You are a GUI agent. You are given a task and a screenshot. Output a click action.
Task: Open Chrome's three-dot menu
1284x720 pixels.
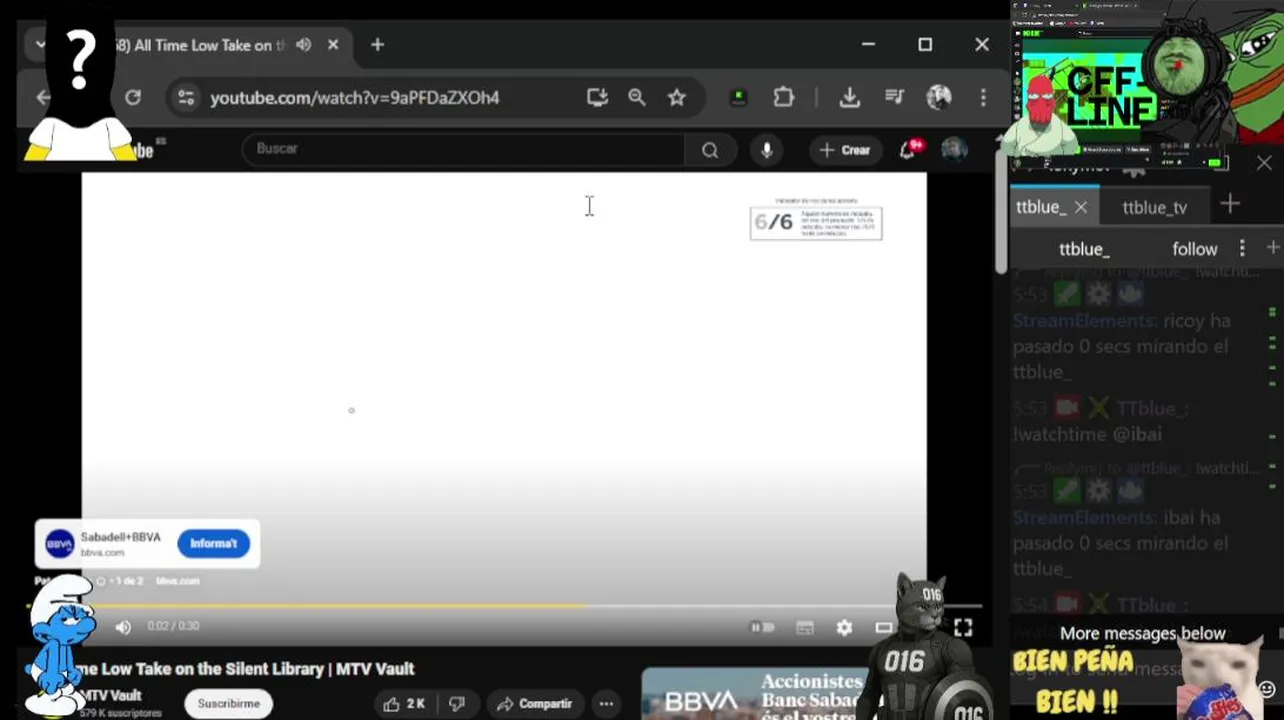point(983,97)
